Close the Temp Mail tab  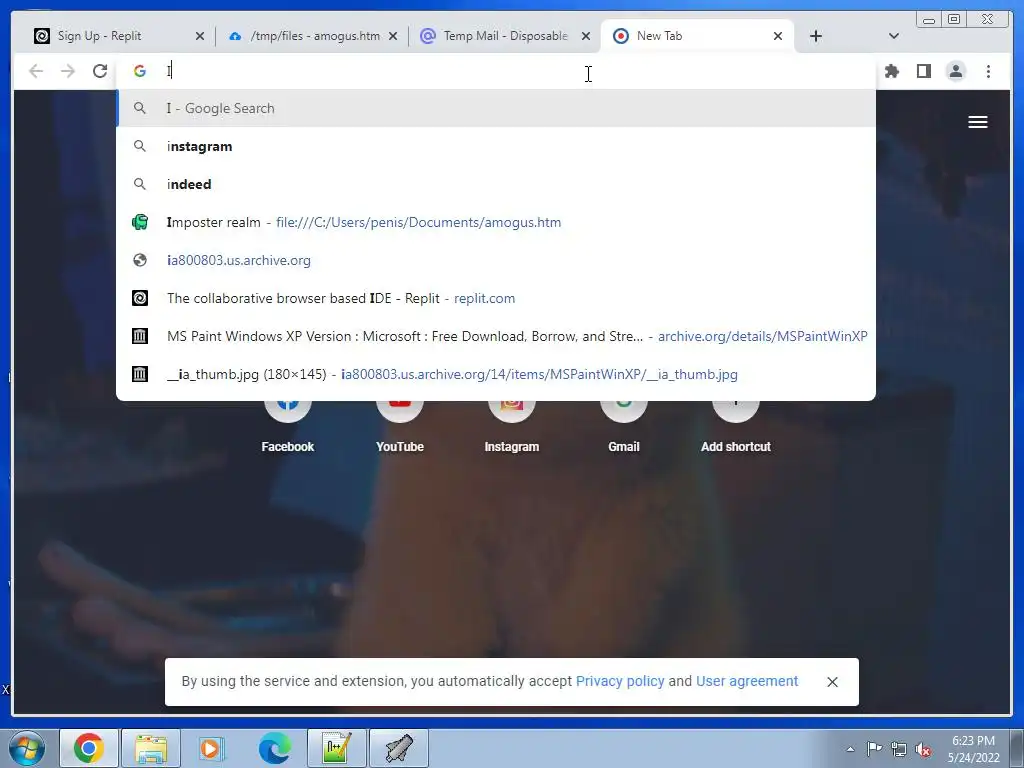(x=586, y=37)
